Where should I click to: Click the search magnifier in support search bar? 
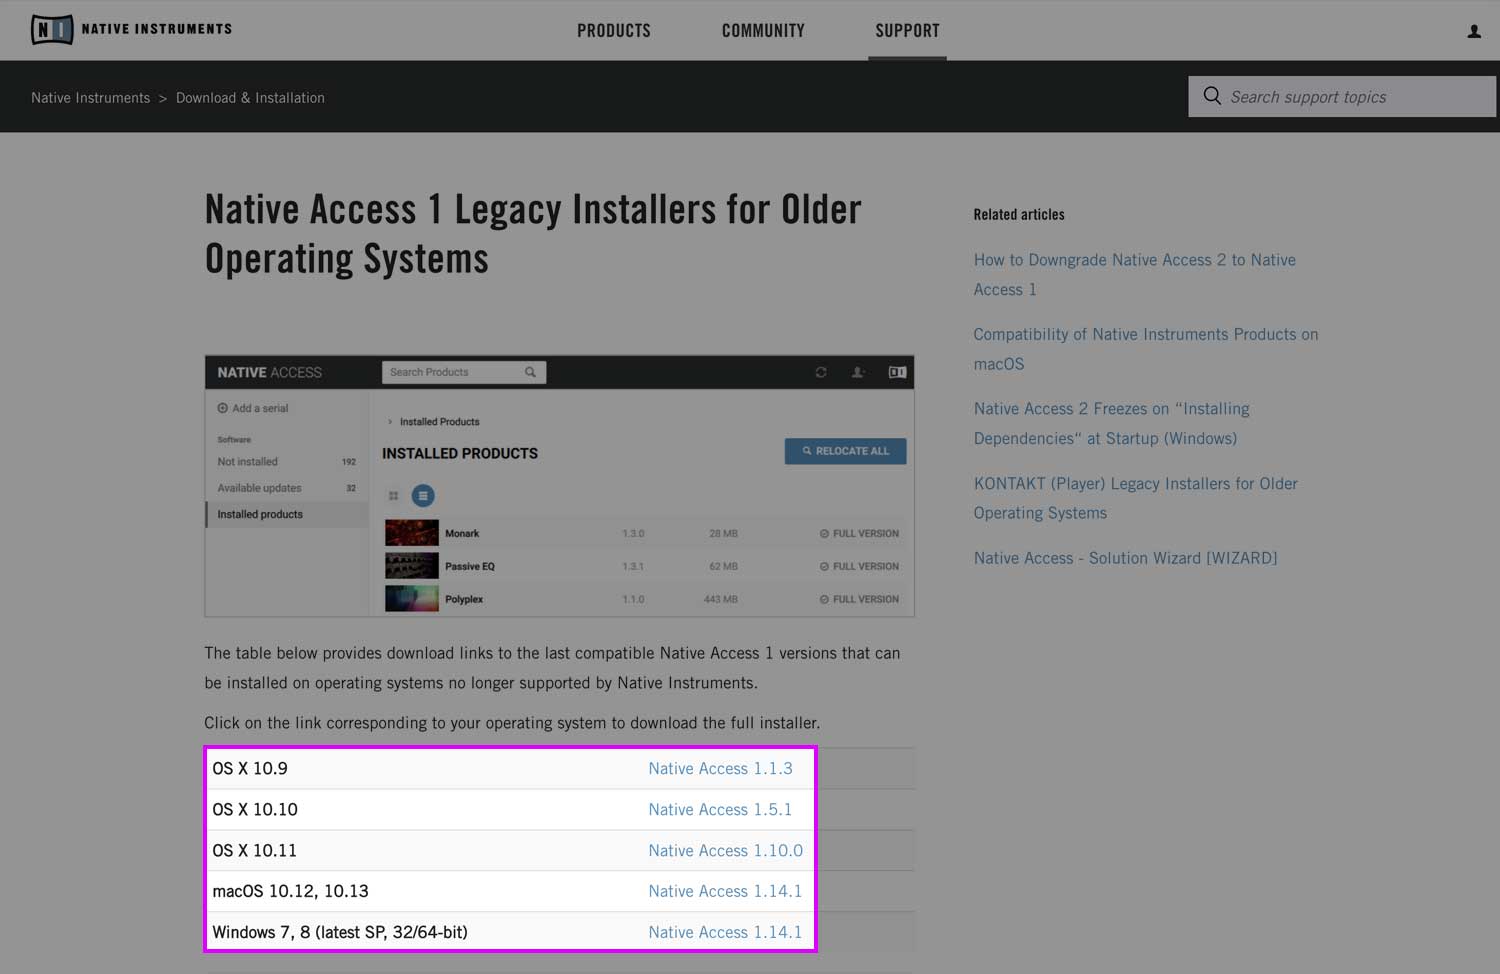click(1212, 96)
